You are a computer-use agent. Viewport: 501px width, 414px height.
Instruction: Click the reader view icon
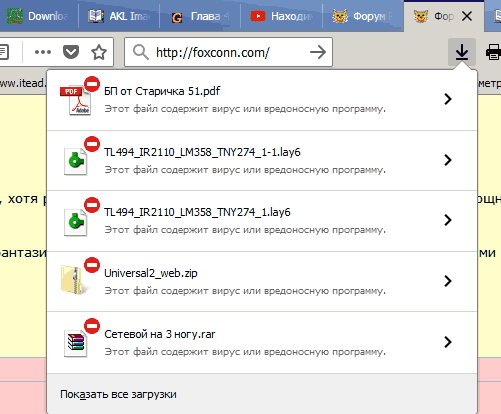(x=4, y=52)
